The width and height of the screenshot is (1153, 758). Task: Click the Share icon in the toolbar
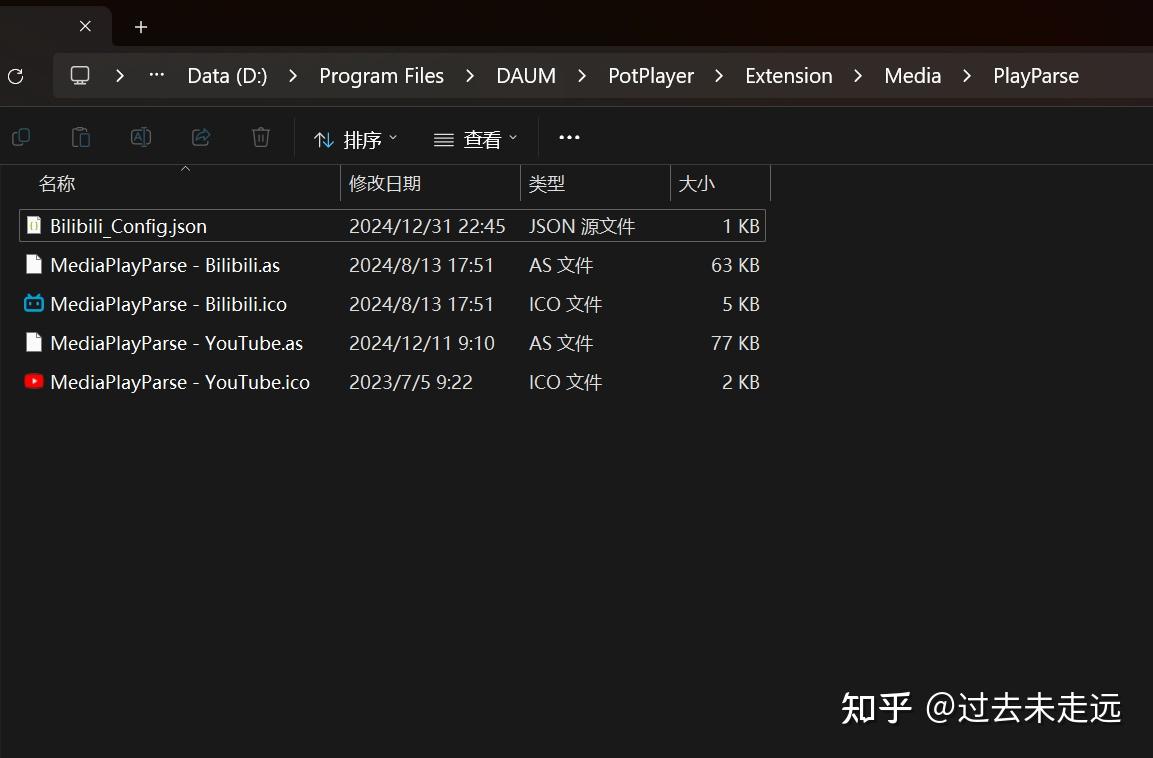point(201,137)
